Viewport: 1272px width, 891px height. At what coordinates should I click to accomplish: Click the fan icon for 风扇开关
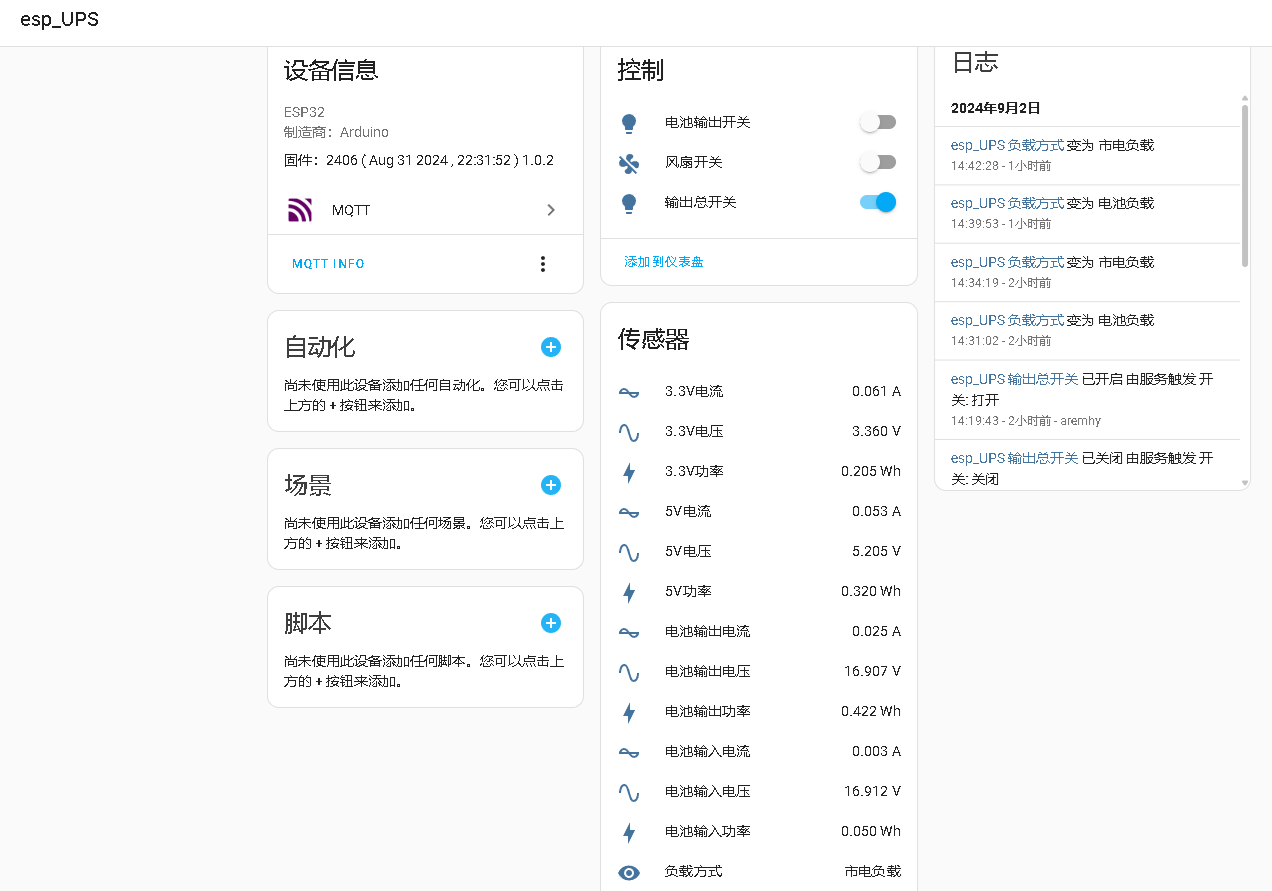629,163
